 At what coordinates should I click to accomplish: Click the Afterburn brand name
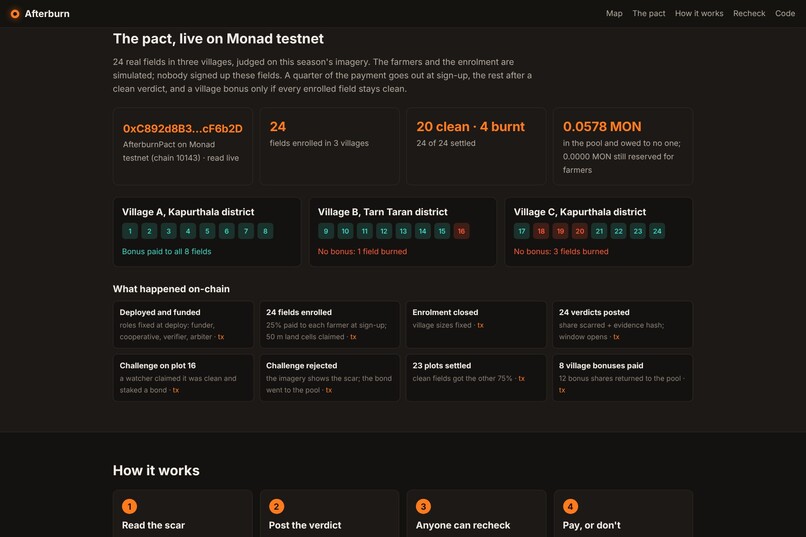(47, 14)
